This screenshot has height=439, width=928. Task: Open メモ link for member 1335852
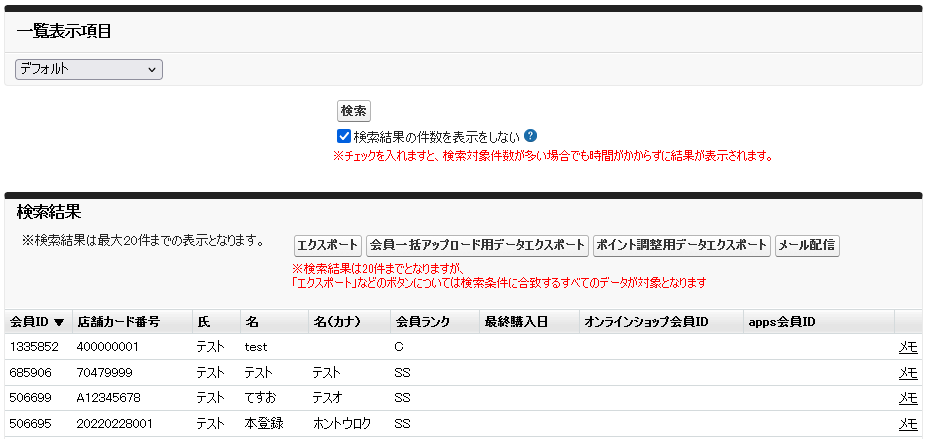point(907,347)
